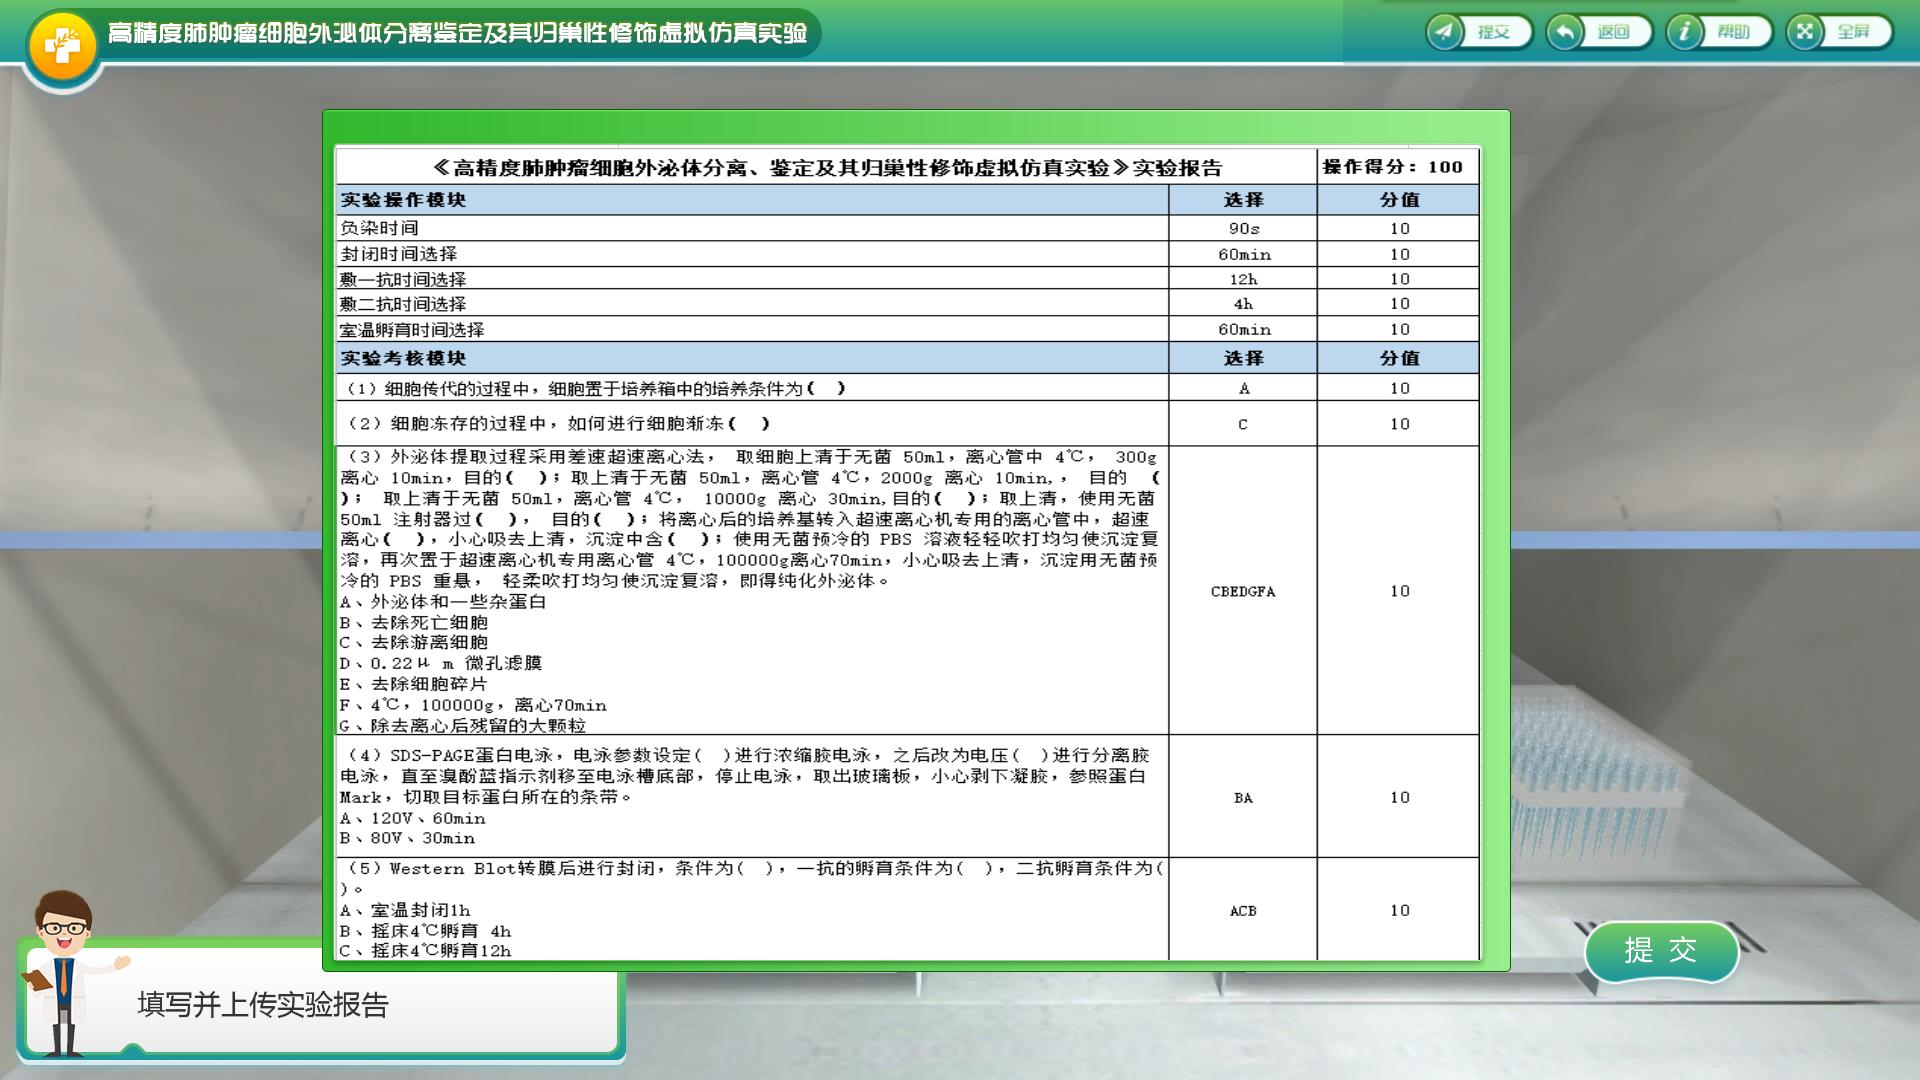Image resolution: width=1920 pixels, height=1080 pixels.
Task: Click the experiment report title heading
Action: pyautogui.click(x=827, y=167)
